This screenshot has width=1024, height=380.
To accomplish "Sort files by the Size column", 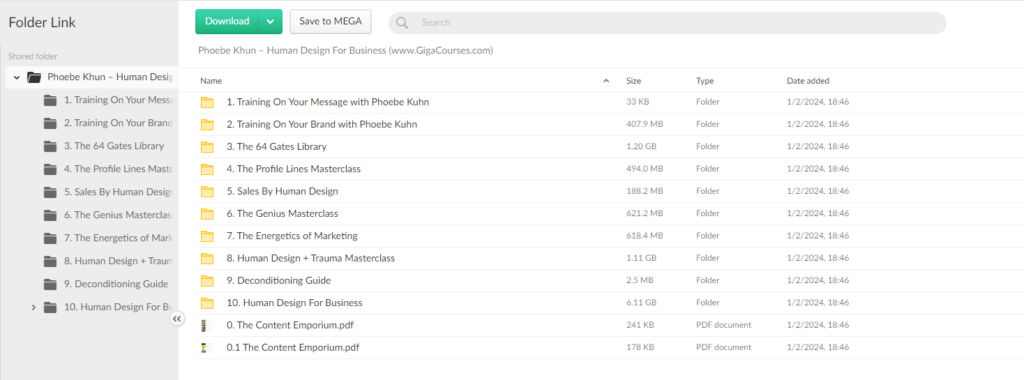I will (633, 81).
